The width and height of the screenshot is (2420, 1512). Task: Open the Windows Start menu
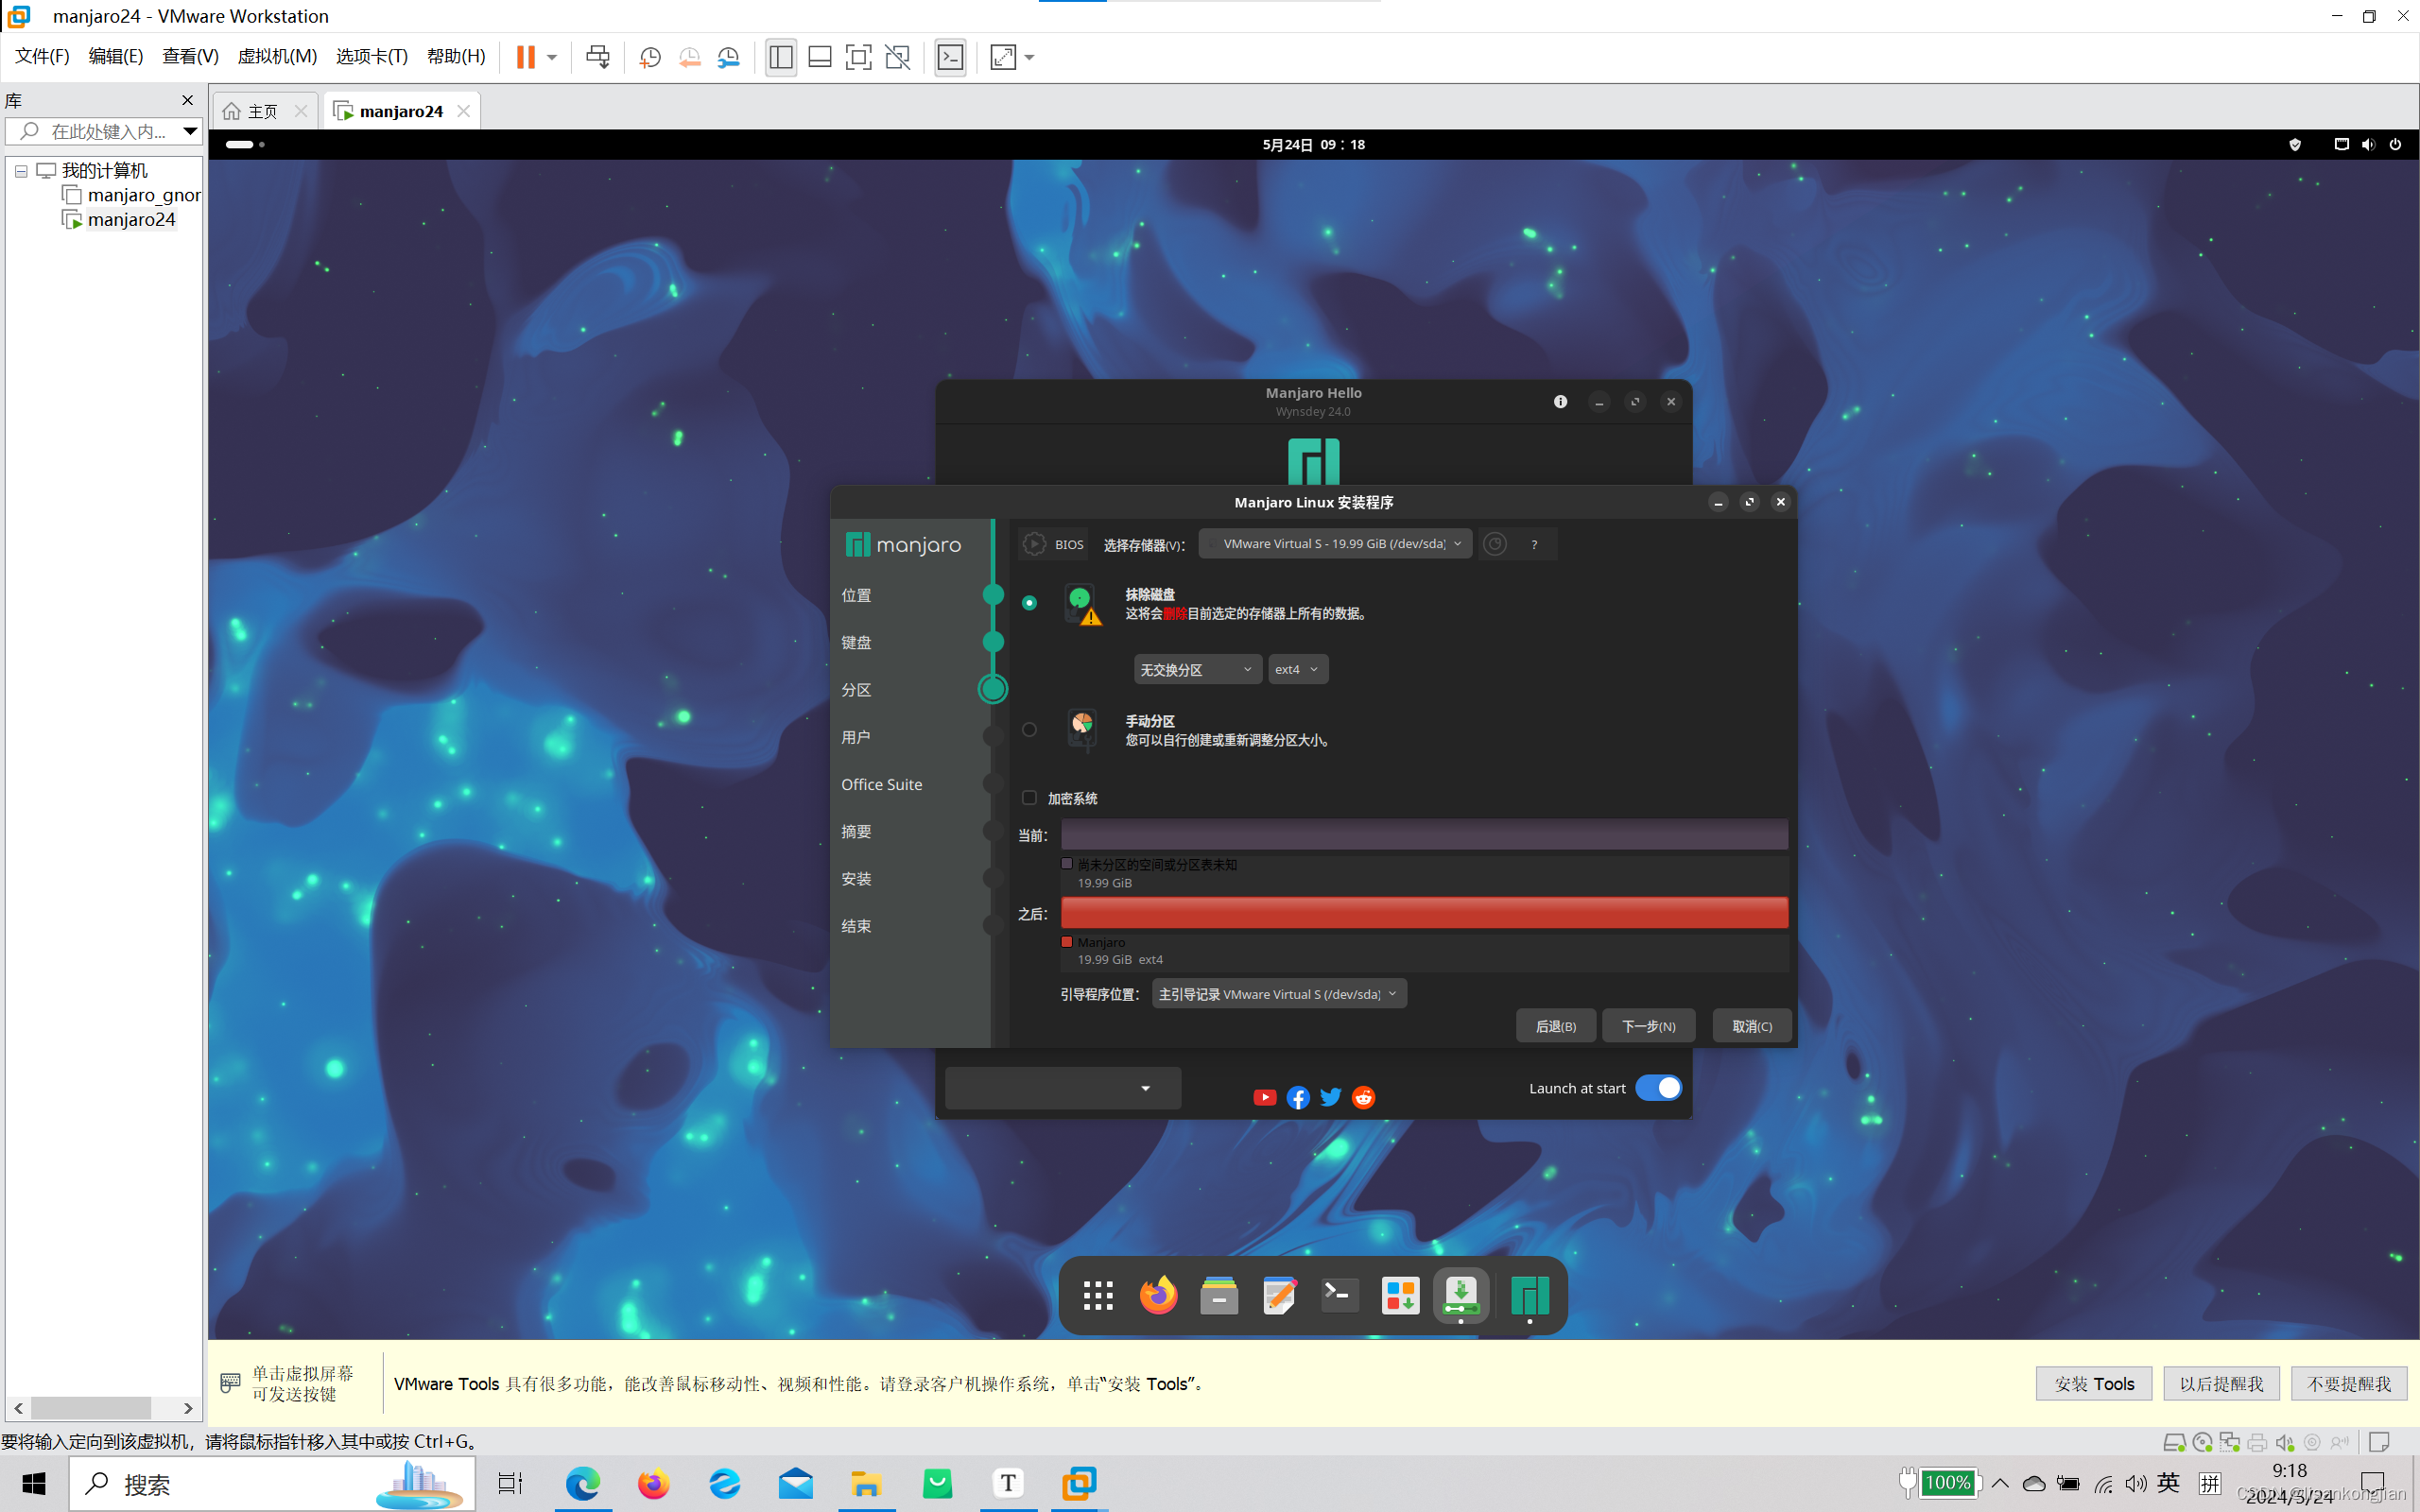(x=33, y=1484)
